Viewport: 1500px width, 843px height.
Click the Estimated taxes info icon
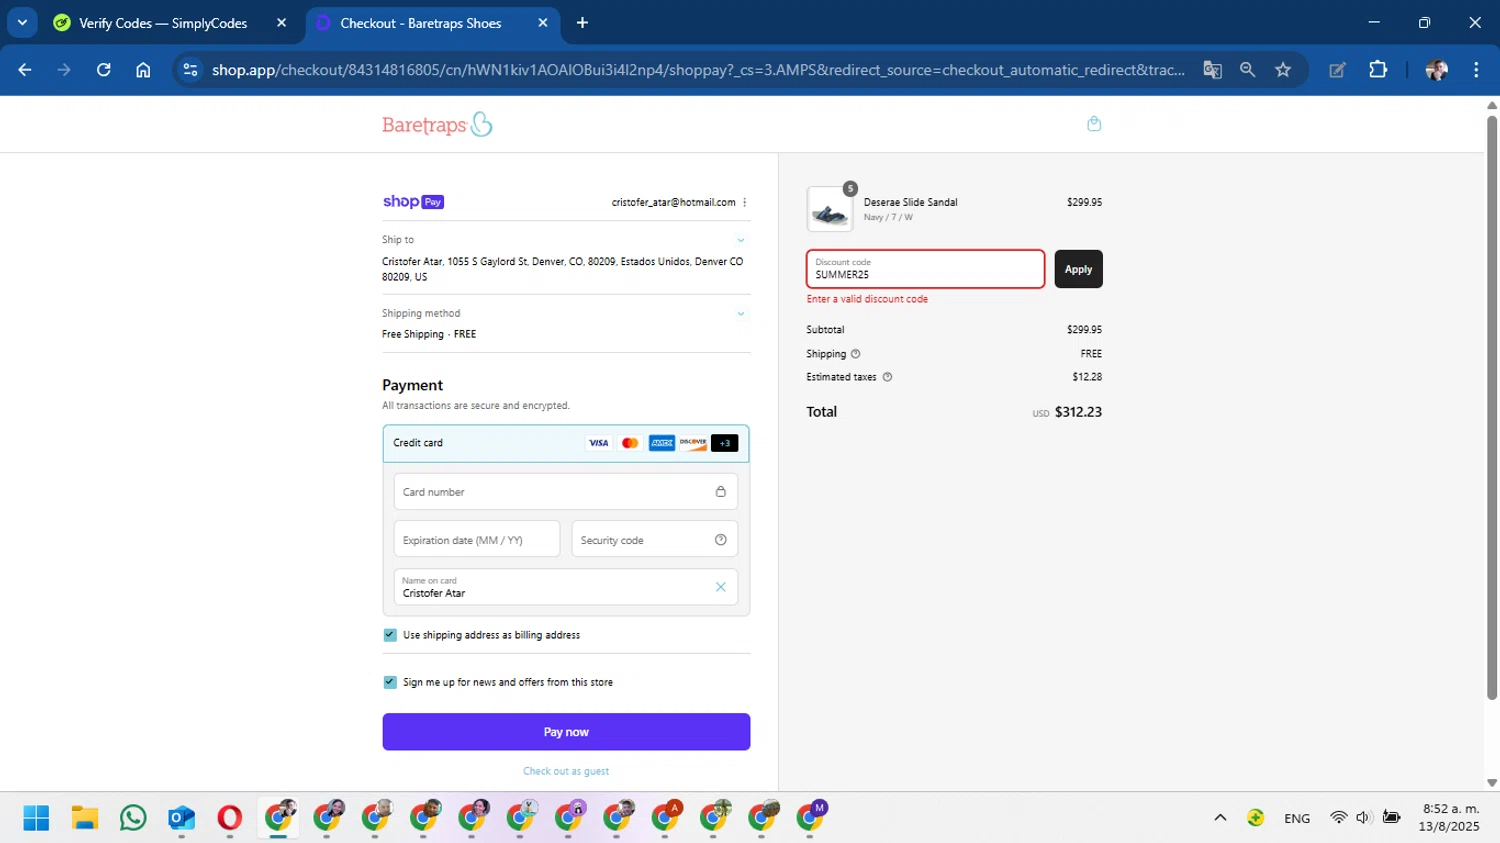coord(887,377)
